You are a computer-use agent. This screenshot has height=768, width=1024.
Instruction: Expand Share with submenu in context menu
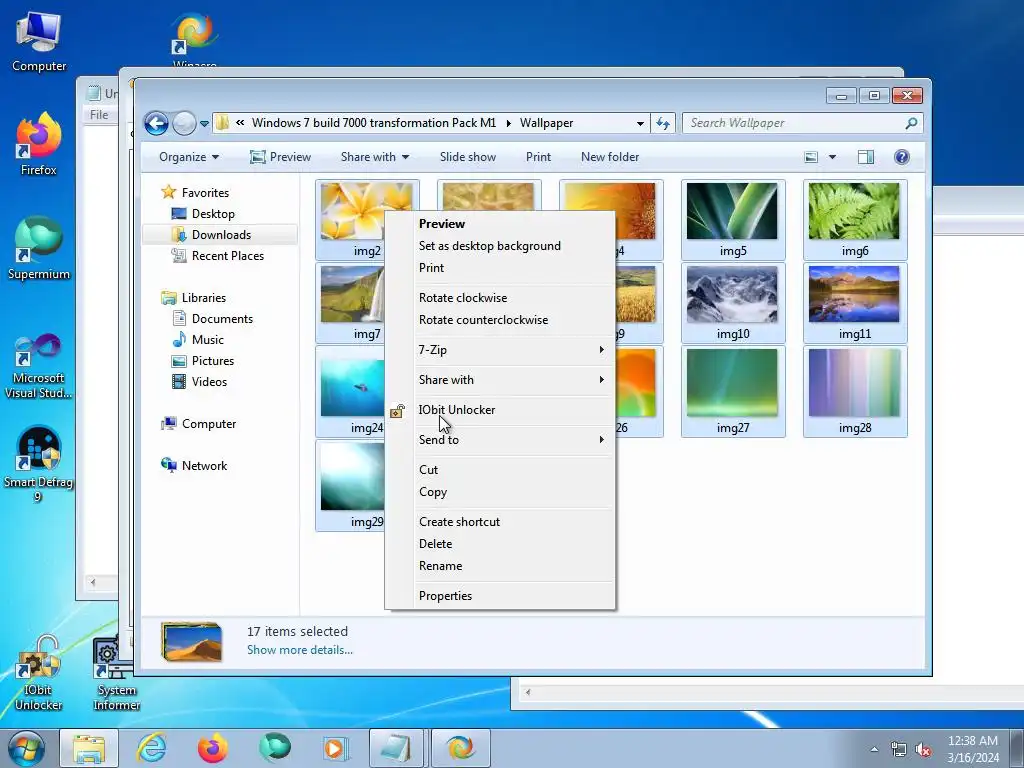tap(500, 380)
